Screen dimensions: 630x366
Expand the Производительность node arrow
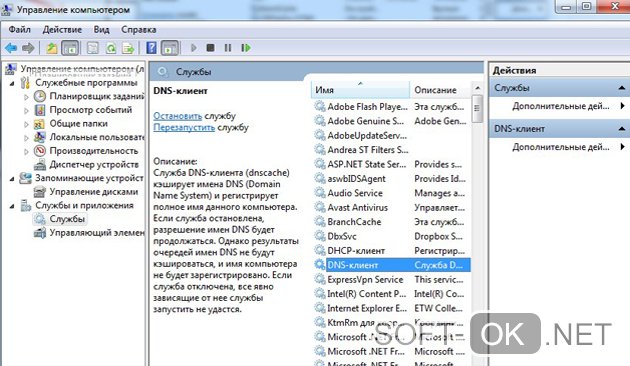(x=26, y=151)
